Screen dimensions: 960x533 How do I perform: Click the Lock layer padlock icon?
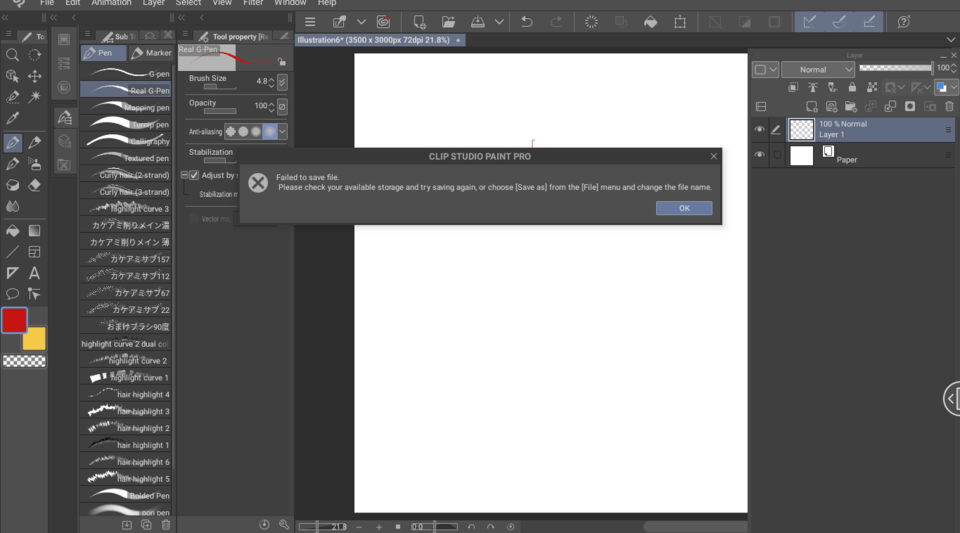(x=852, y=88)
